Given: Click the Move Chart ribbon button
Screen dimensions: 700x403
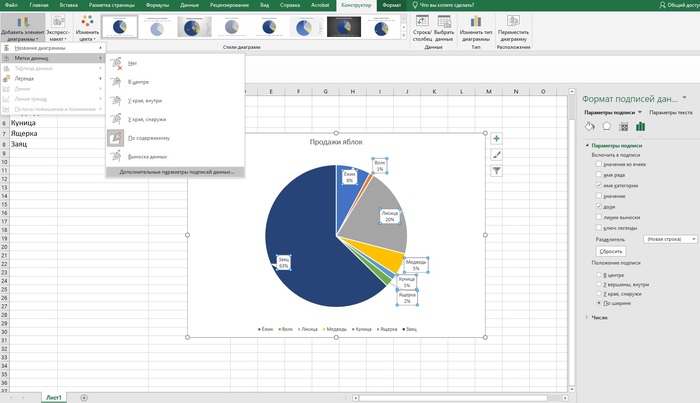Looking at the screenshot, I should [516, 25].
